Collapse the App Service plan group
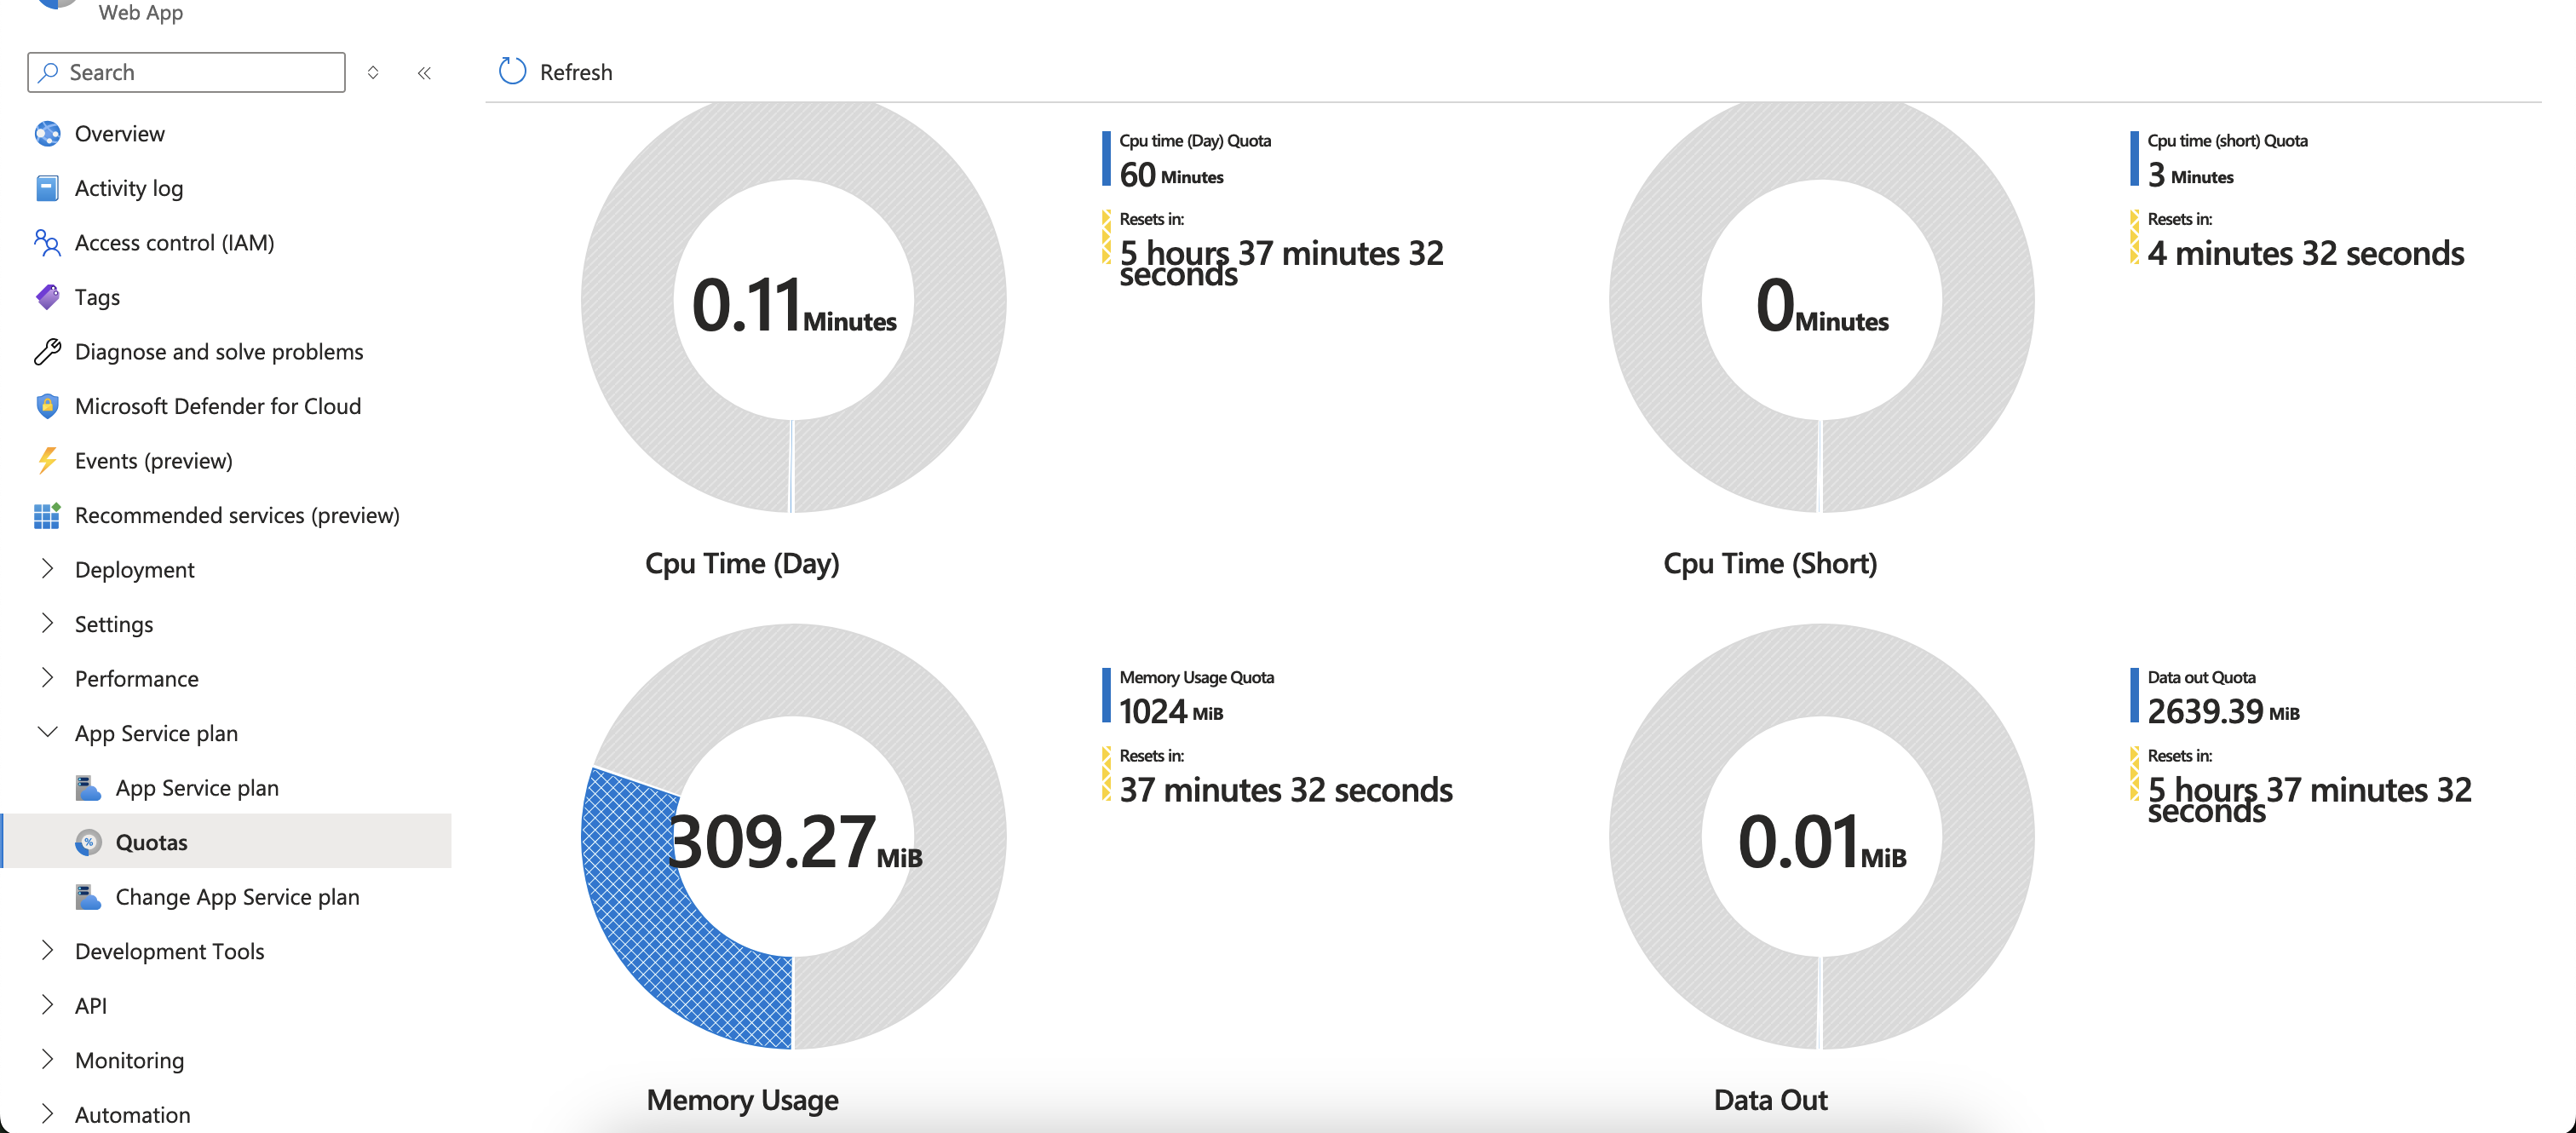 [47, 732]
